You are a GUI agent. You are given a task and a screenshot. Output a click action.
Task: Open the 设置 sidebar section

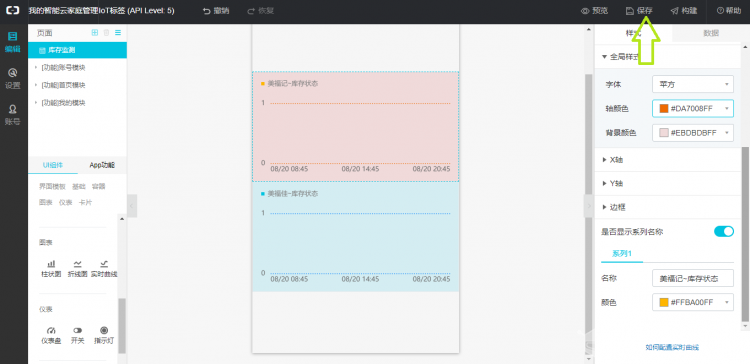[x=13, y=79]
